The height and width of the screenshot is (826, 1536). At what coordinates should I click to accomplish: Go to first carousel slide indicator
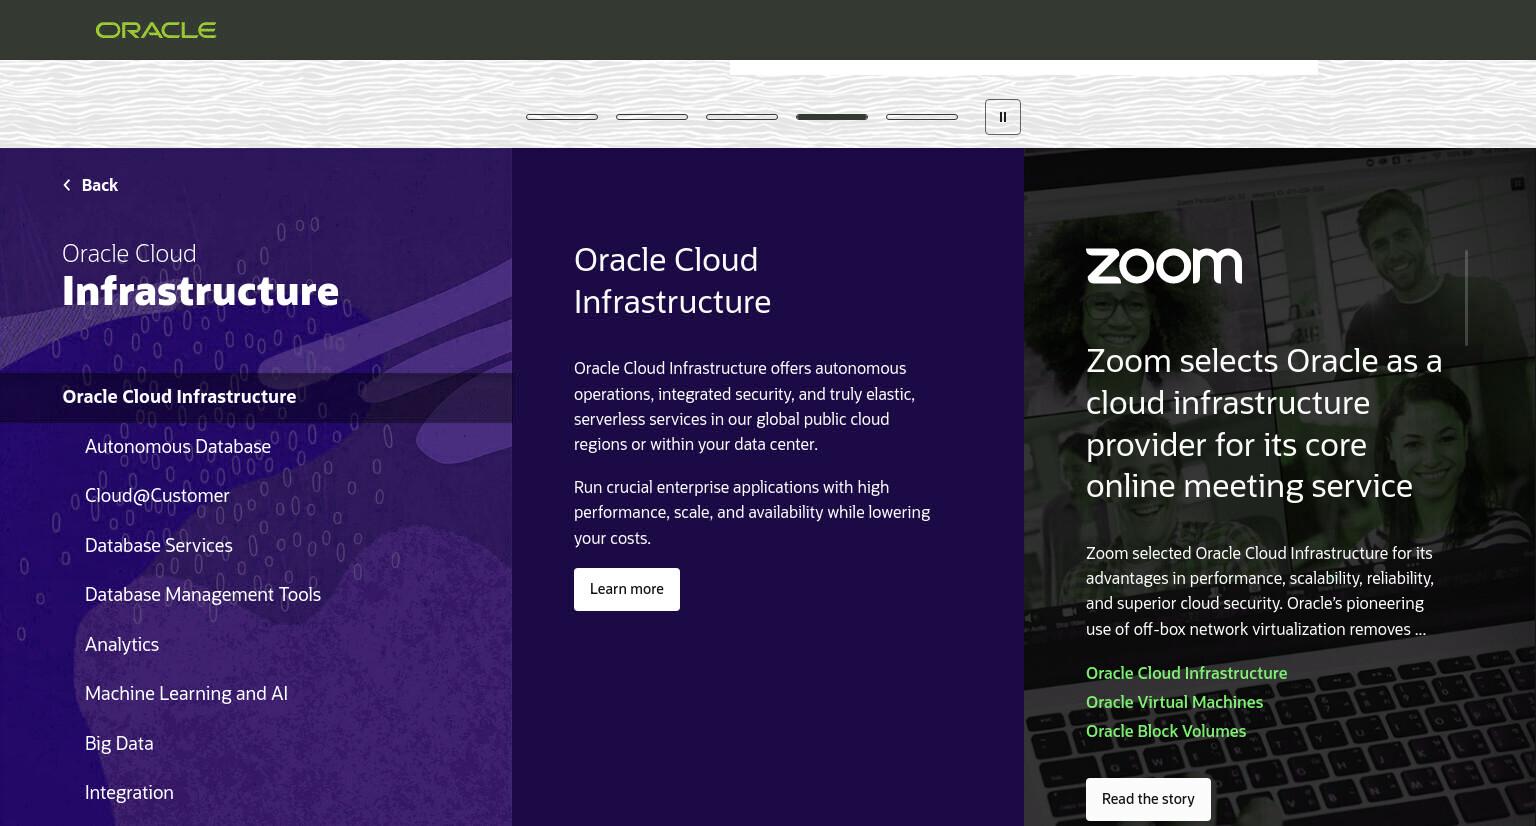562,117
